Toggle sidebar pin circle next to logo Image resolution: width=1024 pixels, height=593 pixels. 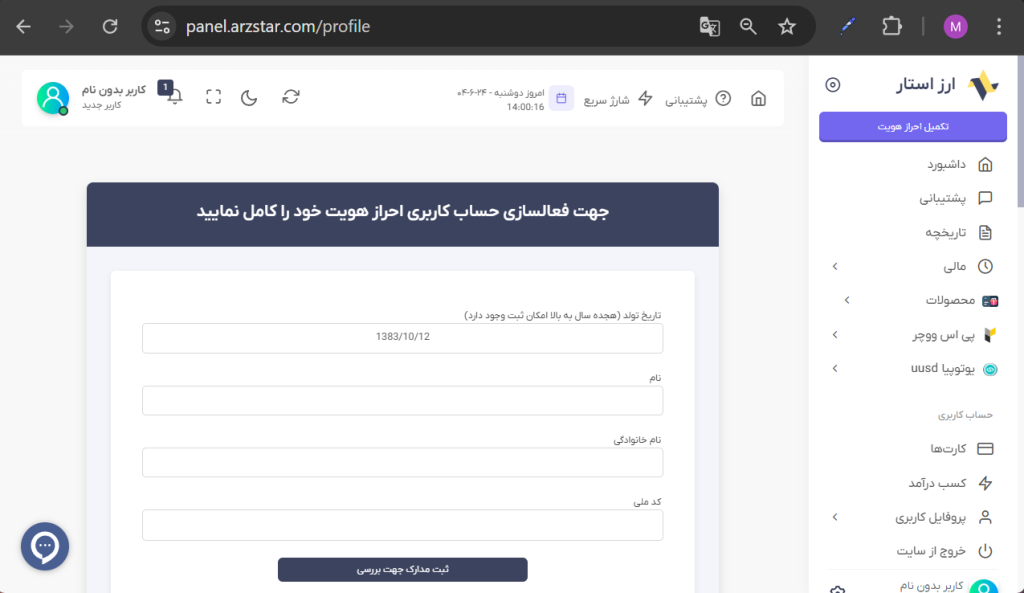coord(833,85)
